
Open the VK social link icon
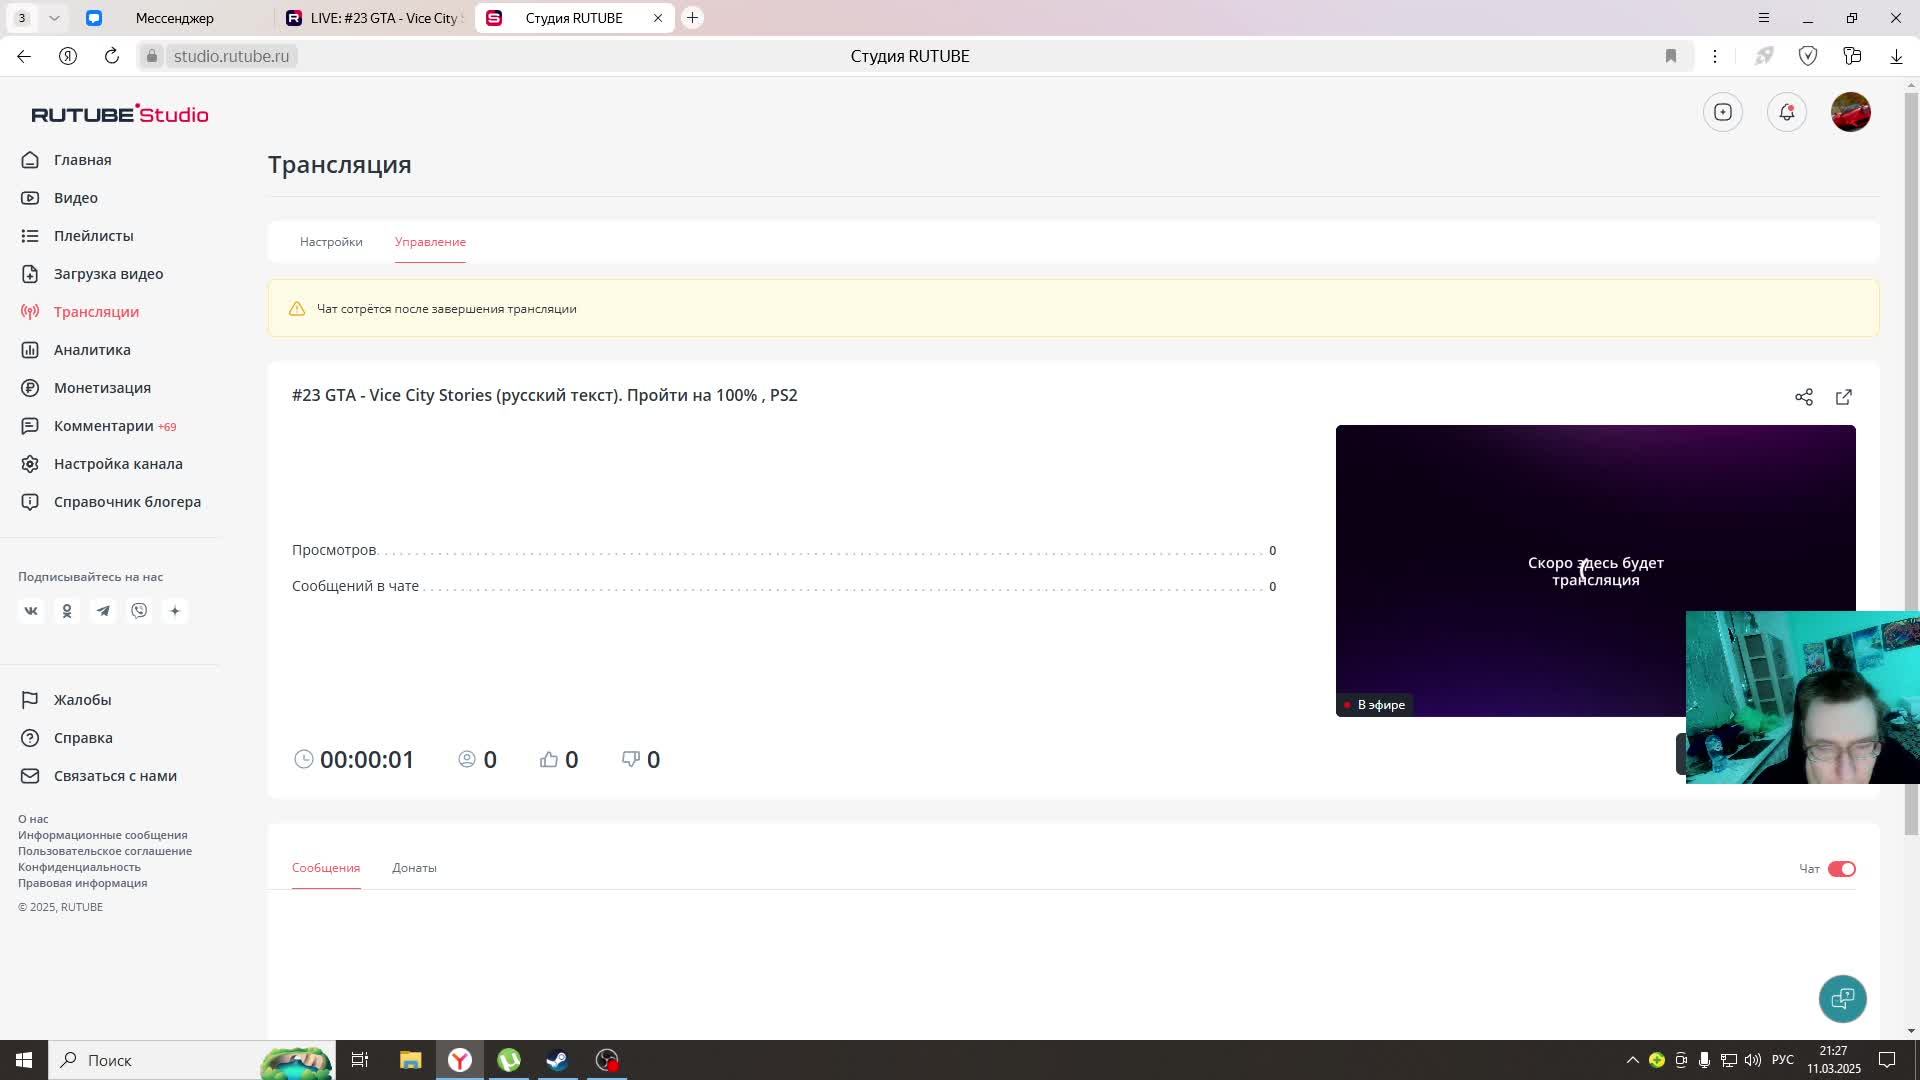(x=31, y=611)
